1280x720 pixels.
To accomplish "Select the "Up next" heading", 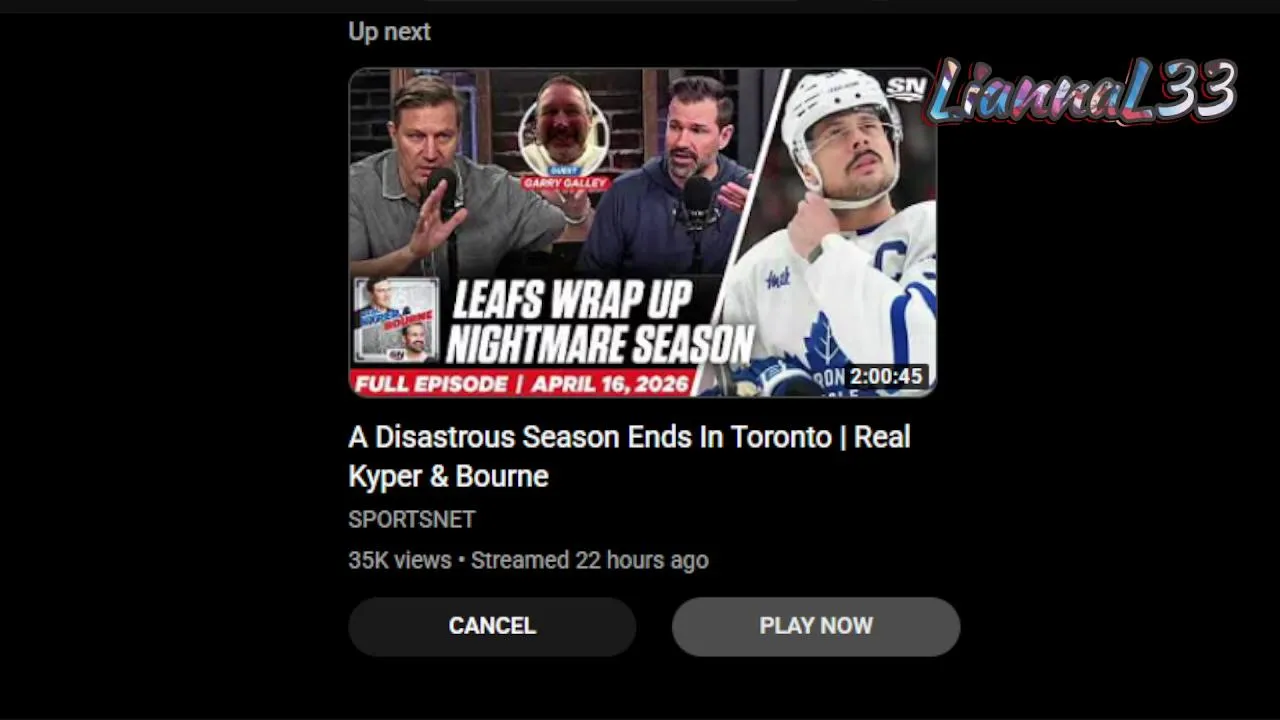I will click(389, 32).
